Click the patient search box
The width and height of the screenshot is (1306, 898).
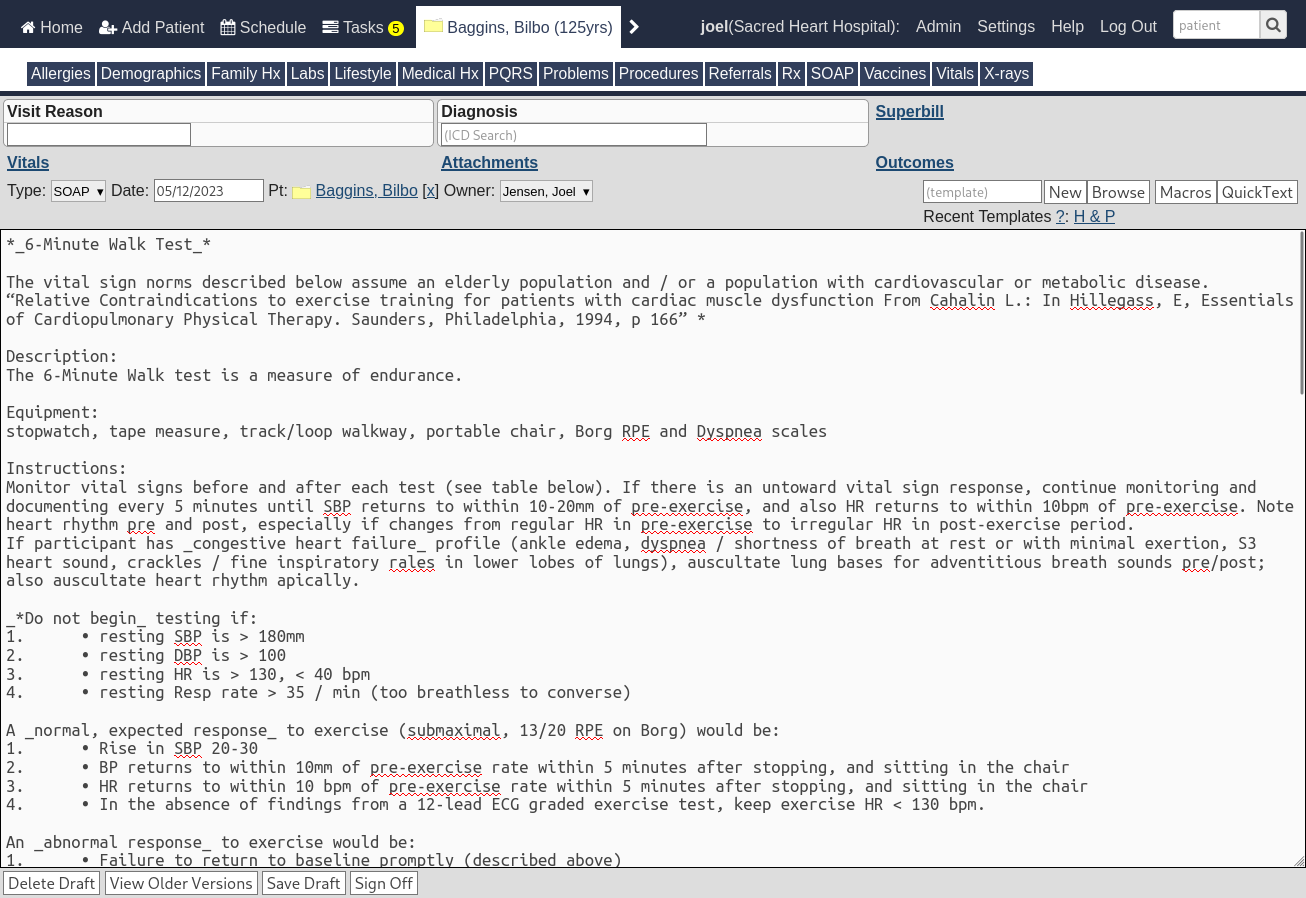pyautogui.click(x=1216, y=25)
